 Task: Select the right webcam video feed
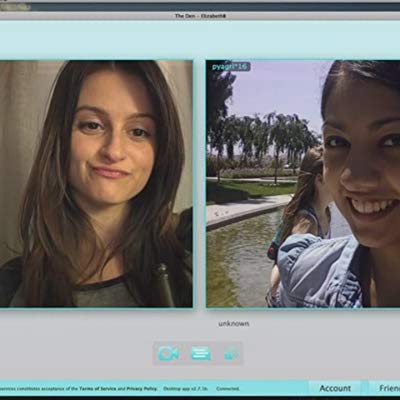point(303,184)
